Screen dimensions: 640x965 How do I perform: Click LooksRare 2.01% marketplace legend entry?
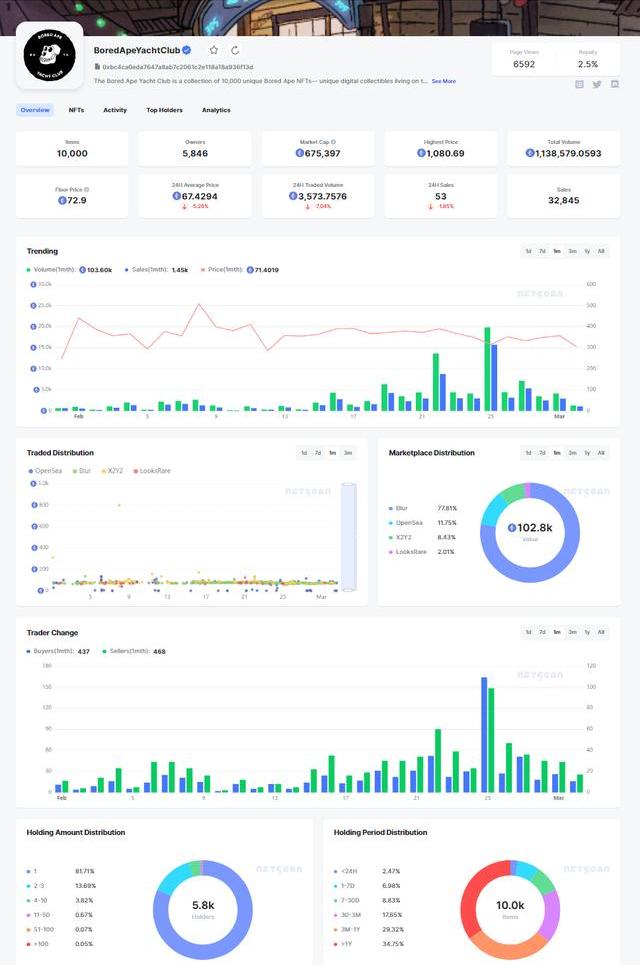(422, 552)
